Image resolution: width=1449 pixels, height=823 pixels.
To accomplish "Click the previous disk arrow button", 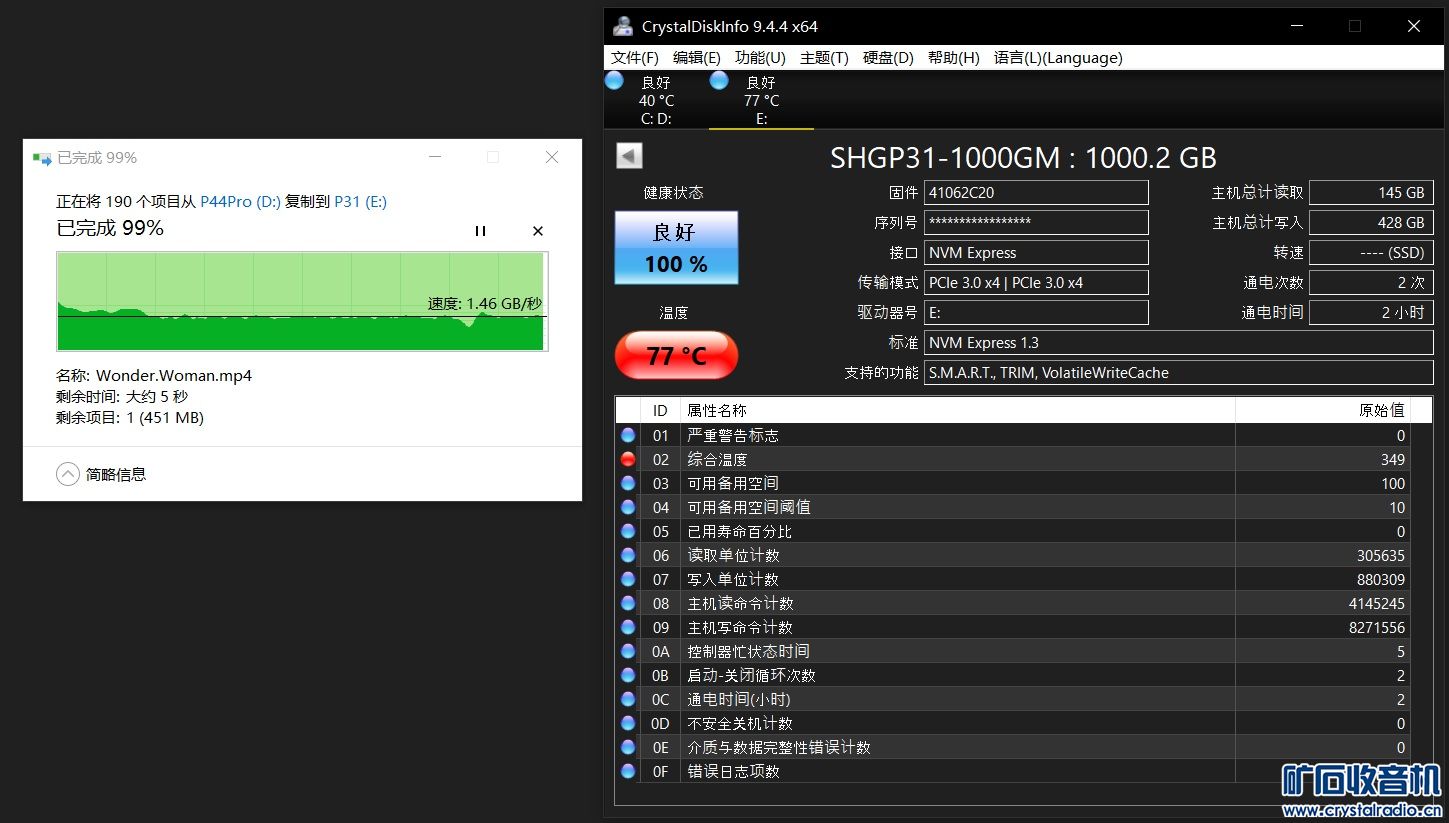I will pos(629,156).
